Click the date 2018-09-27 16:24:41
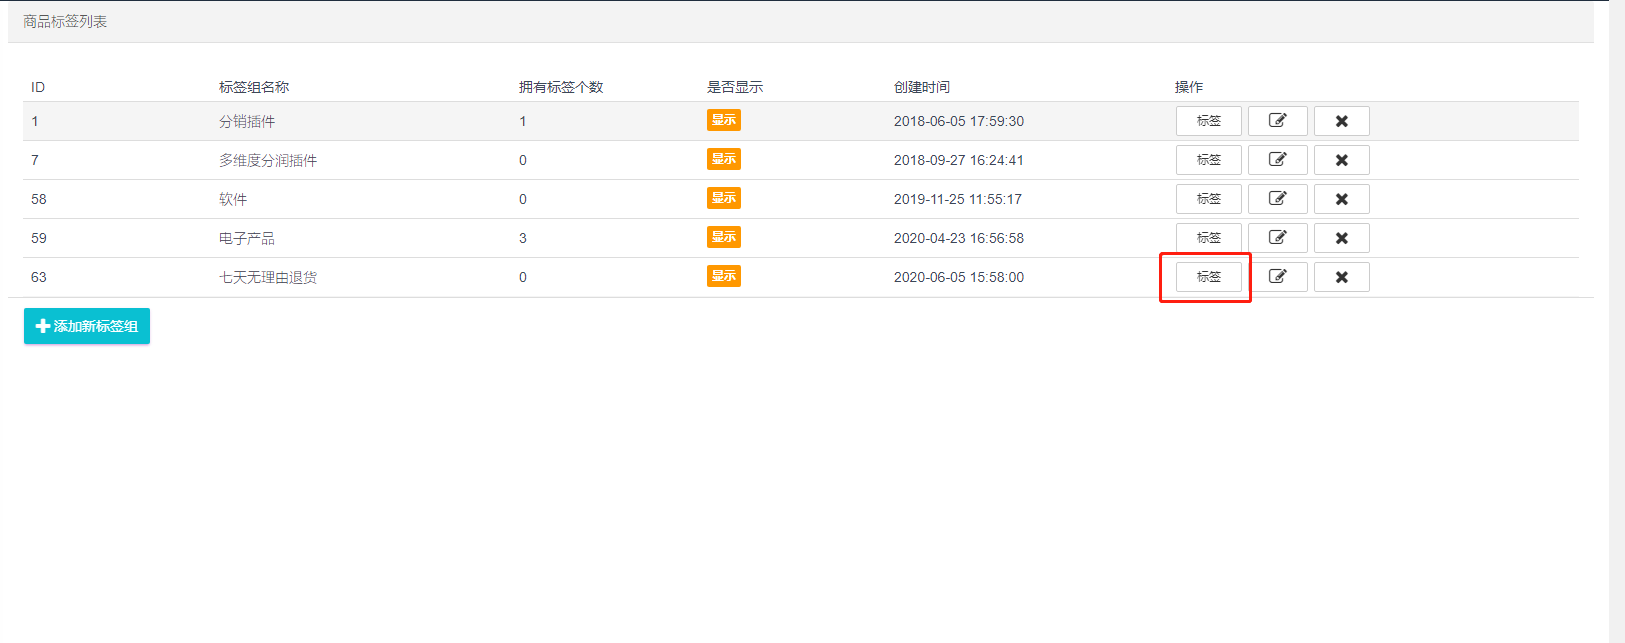Image resolution: width=1625 pixels, height=643 pixels. click(959, 160)
